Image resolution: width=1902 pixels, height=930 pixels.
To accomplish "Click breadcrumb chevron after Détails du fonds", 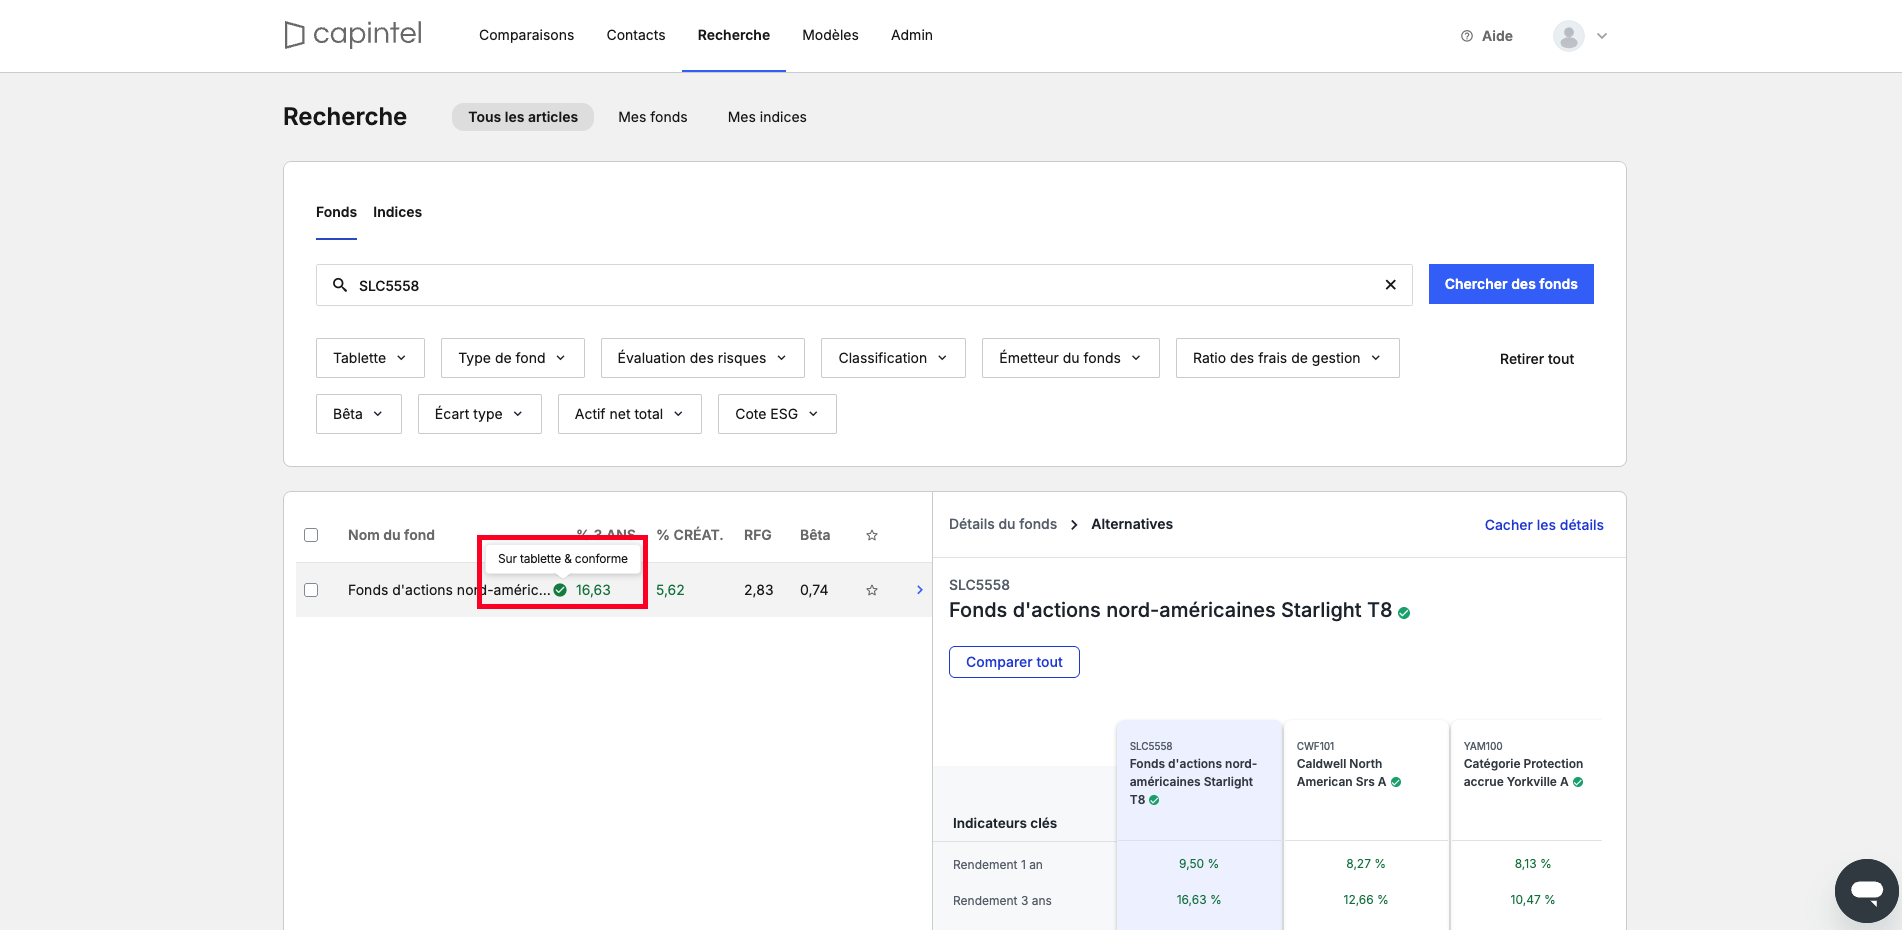I will 1074,525.
